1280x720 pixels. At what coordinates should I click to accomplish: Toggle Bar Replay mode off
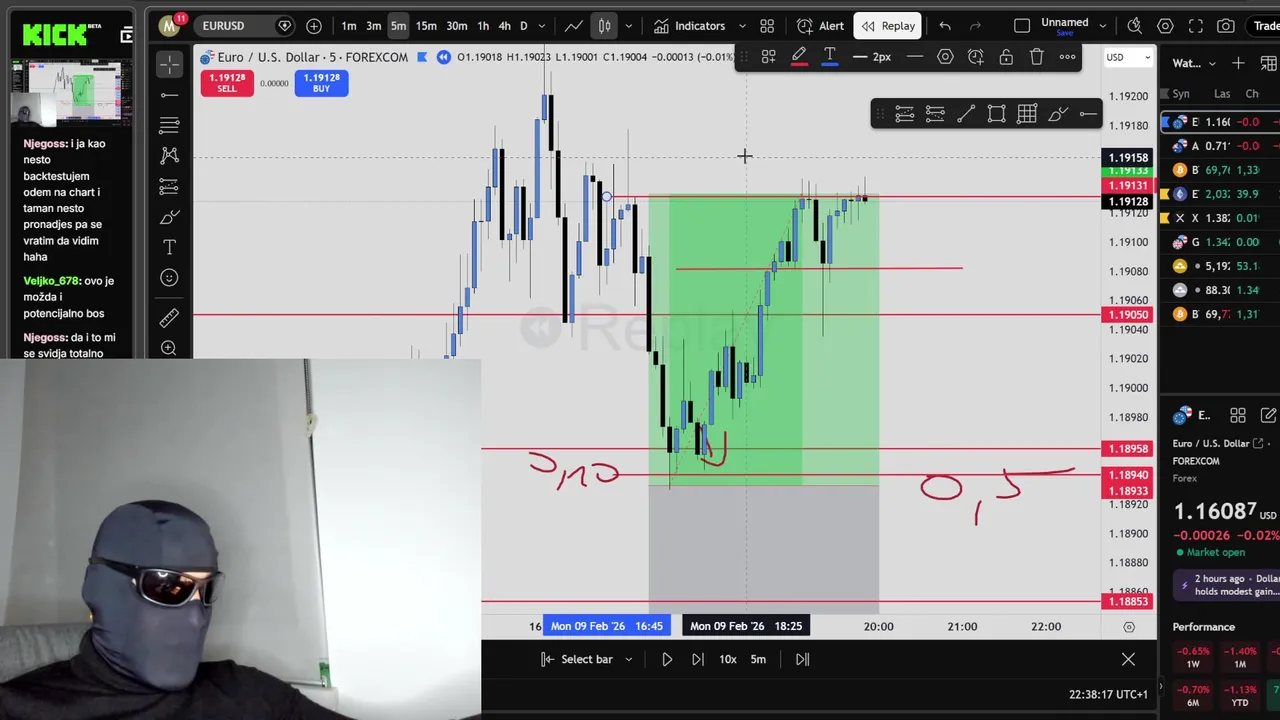tap(888, 26)
